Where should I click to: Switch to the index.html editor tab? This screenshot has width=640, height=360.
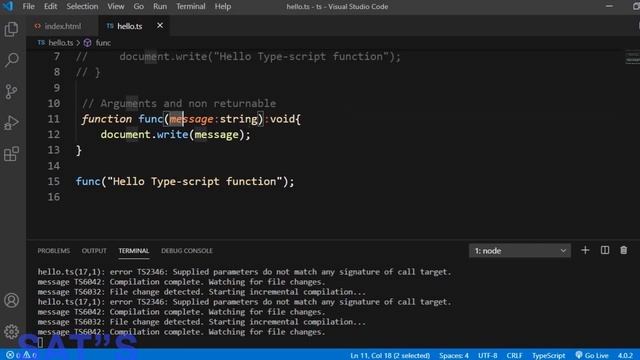pos(63,26)
